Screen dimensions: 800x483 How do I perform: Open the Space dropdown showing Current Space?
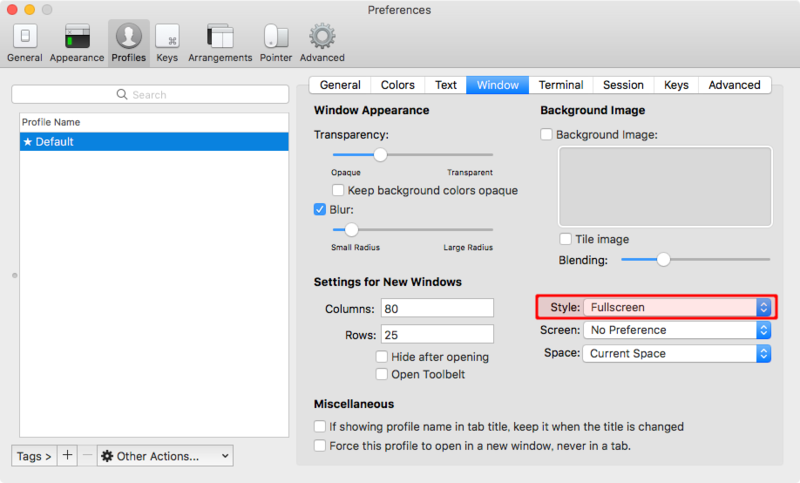tap(677, 353)
